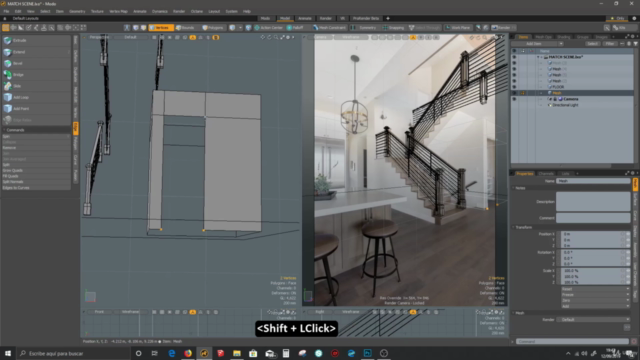Screen dimensions: 640x360
Task: Select the Slide tool
Action: click(x=36, y=86)
